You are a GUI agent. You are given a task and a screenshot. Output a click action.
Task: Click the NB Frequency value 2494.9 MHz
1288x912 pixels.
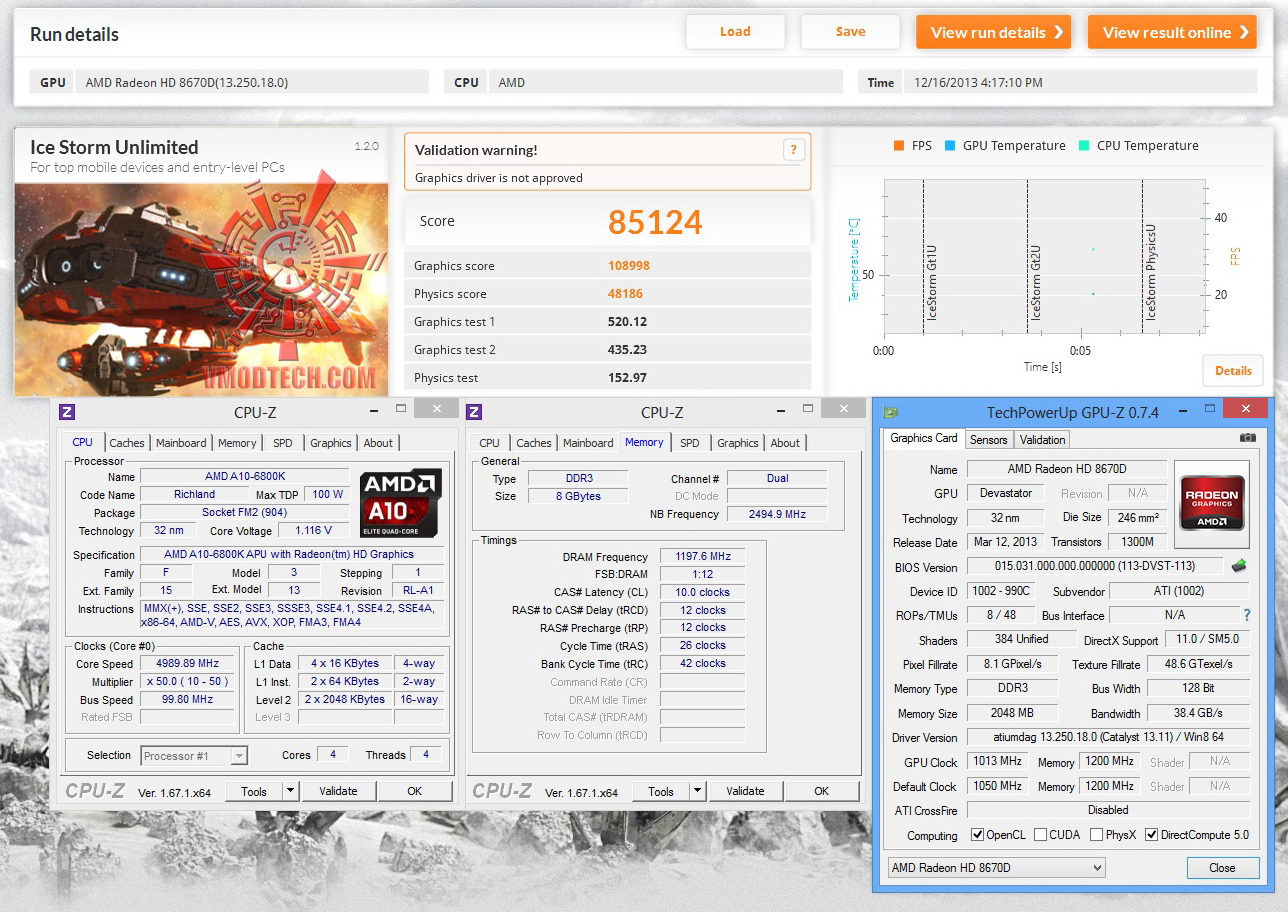coord(777,514)
